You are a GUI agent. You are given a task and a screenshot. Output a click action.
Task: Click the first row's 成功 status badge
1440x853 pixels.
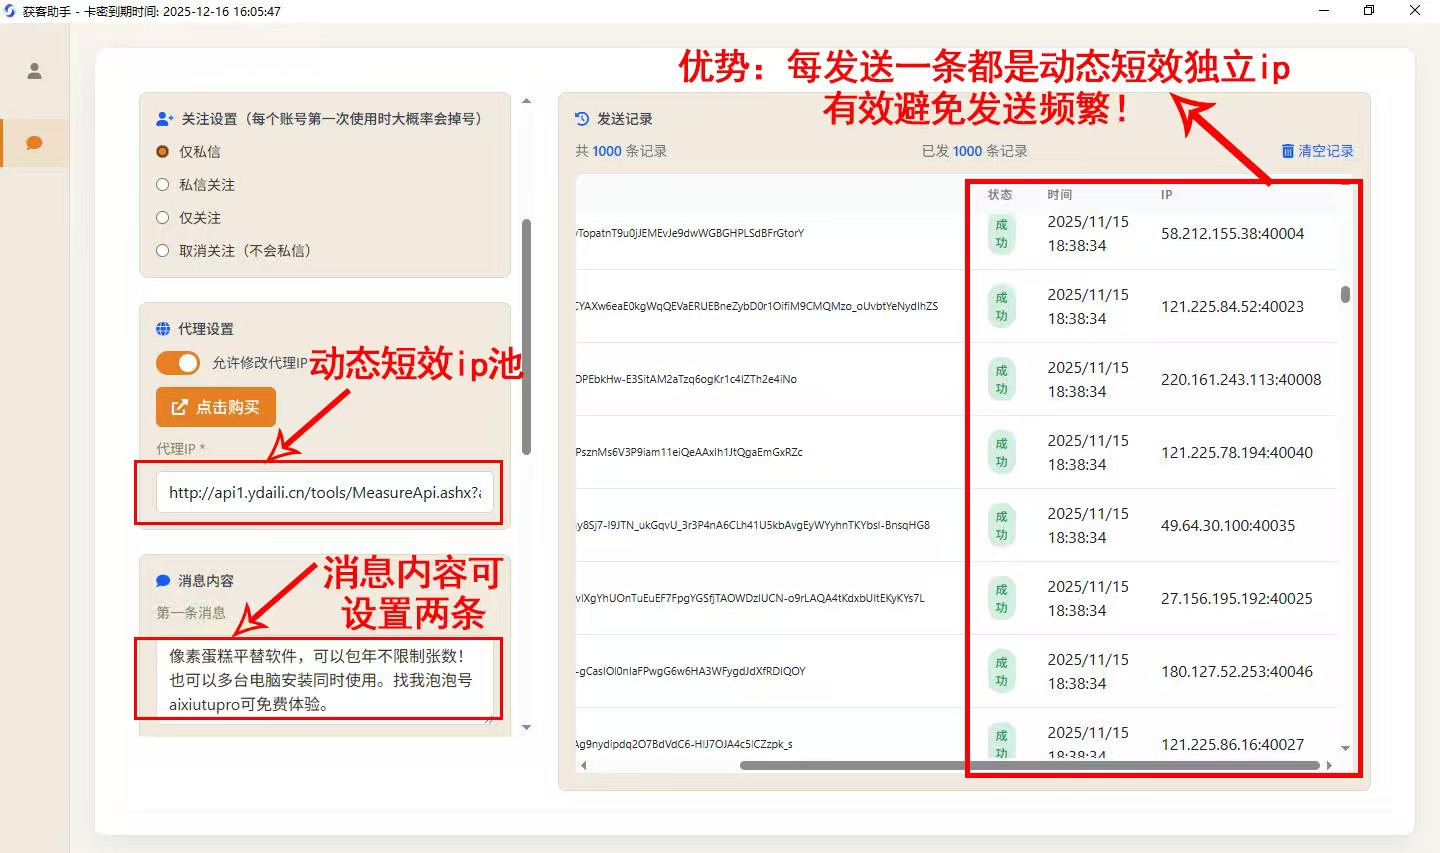[x=1001, y=234]
